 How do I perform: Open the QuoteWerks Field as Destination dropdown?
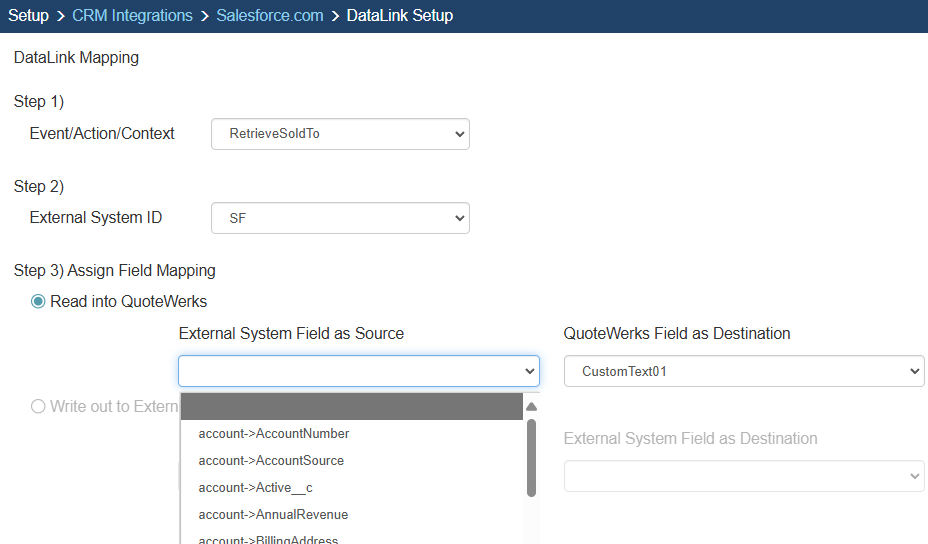[743, 372]
